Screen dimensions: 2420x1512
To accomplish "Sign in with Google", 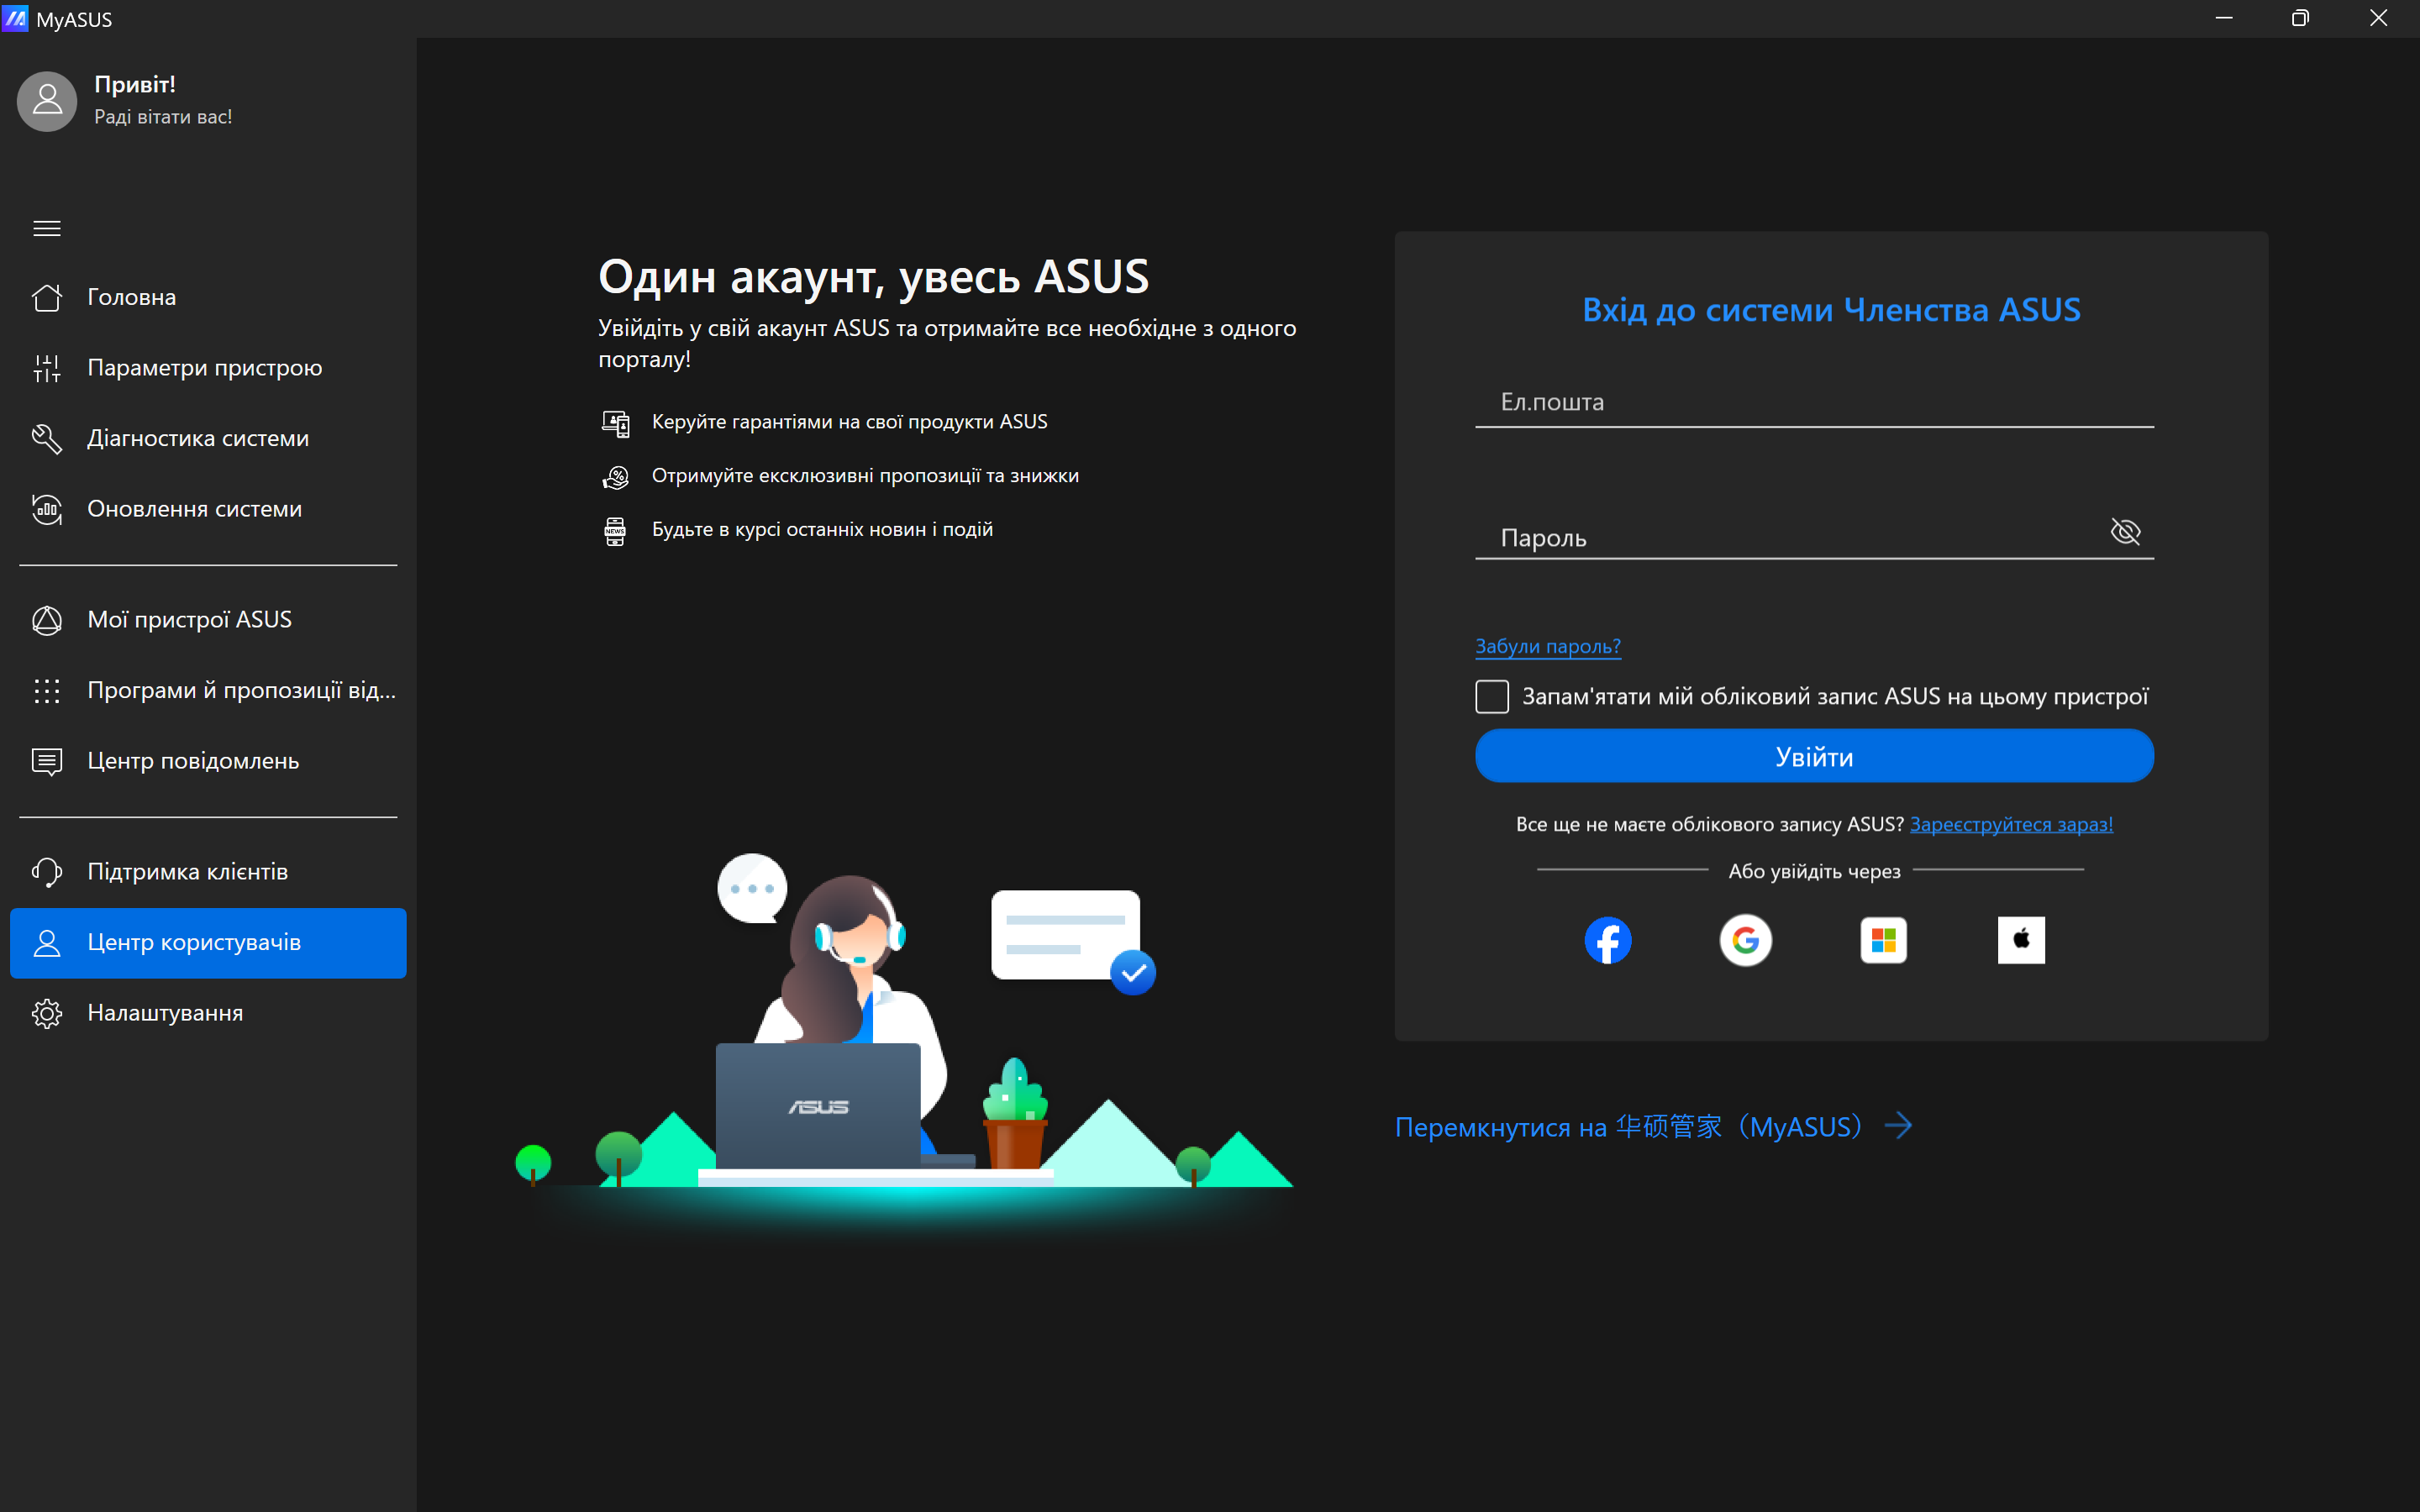I will [1746, 940].
